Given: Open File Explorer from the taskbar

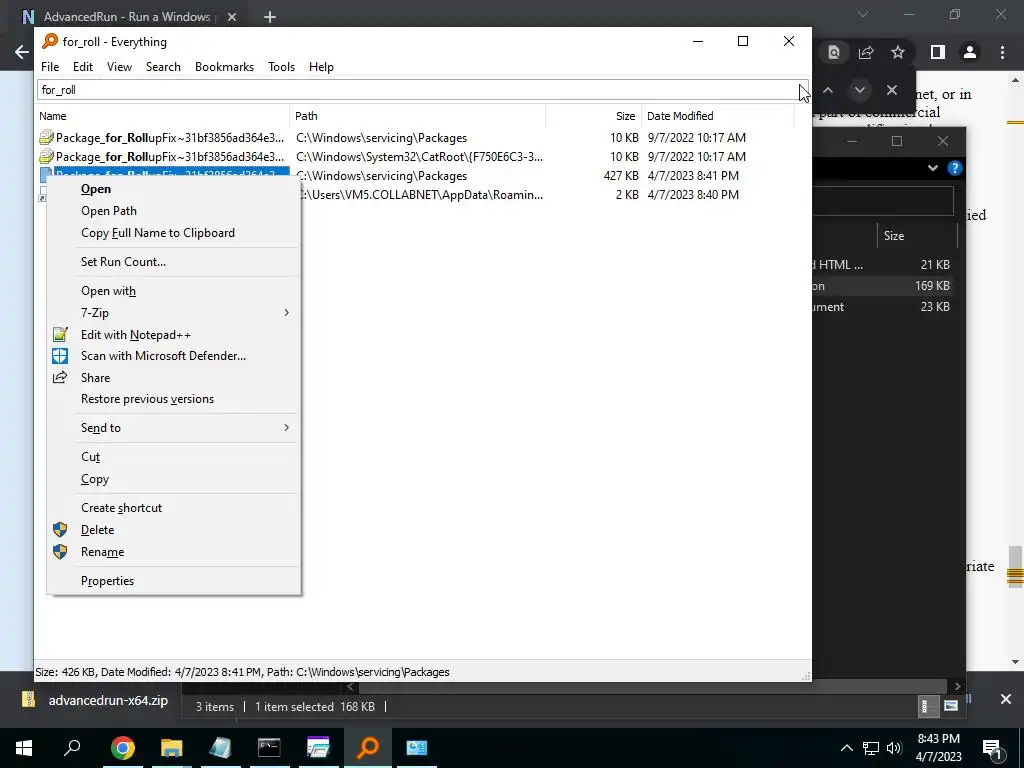Looking at the screenshot, I should coord(172,748).
